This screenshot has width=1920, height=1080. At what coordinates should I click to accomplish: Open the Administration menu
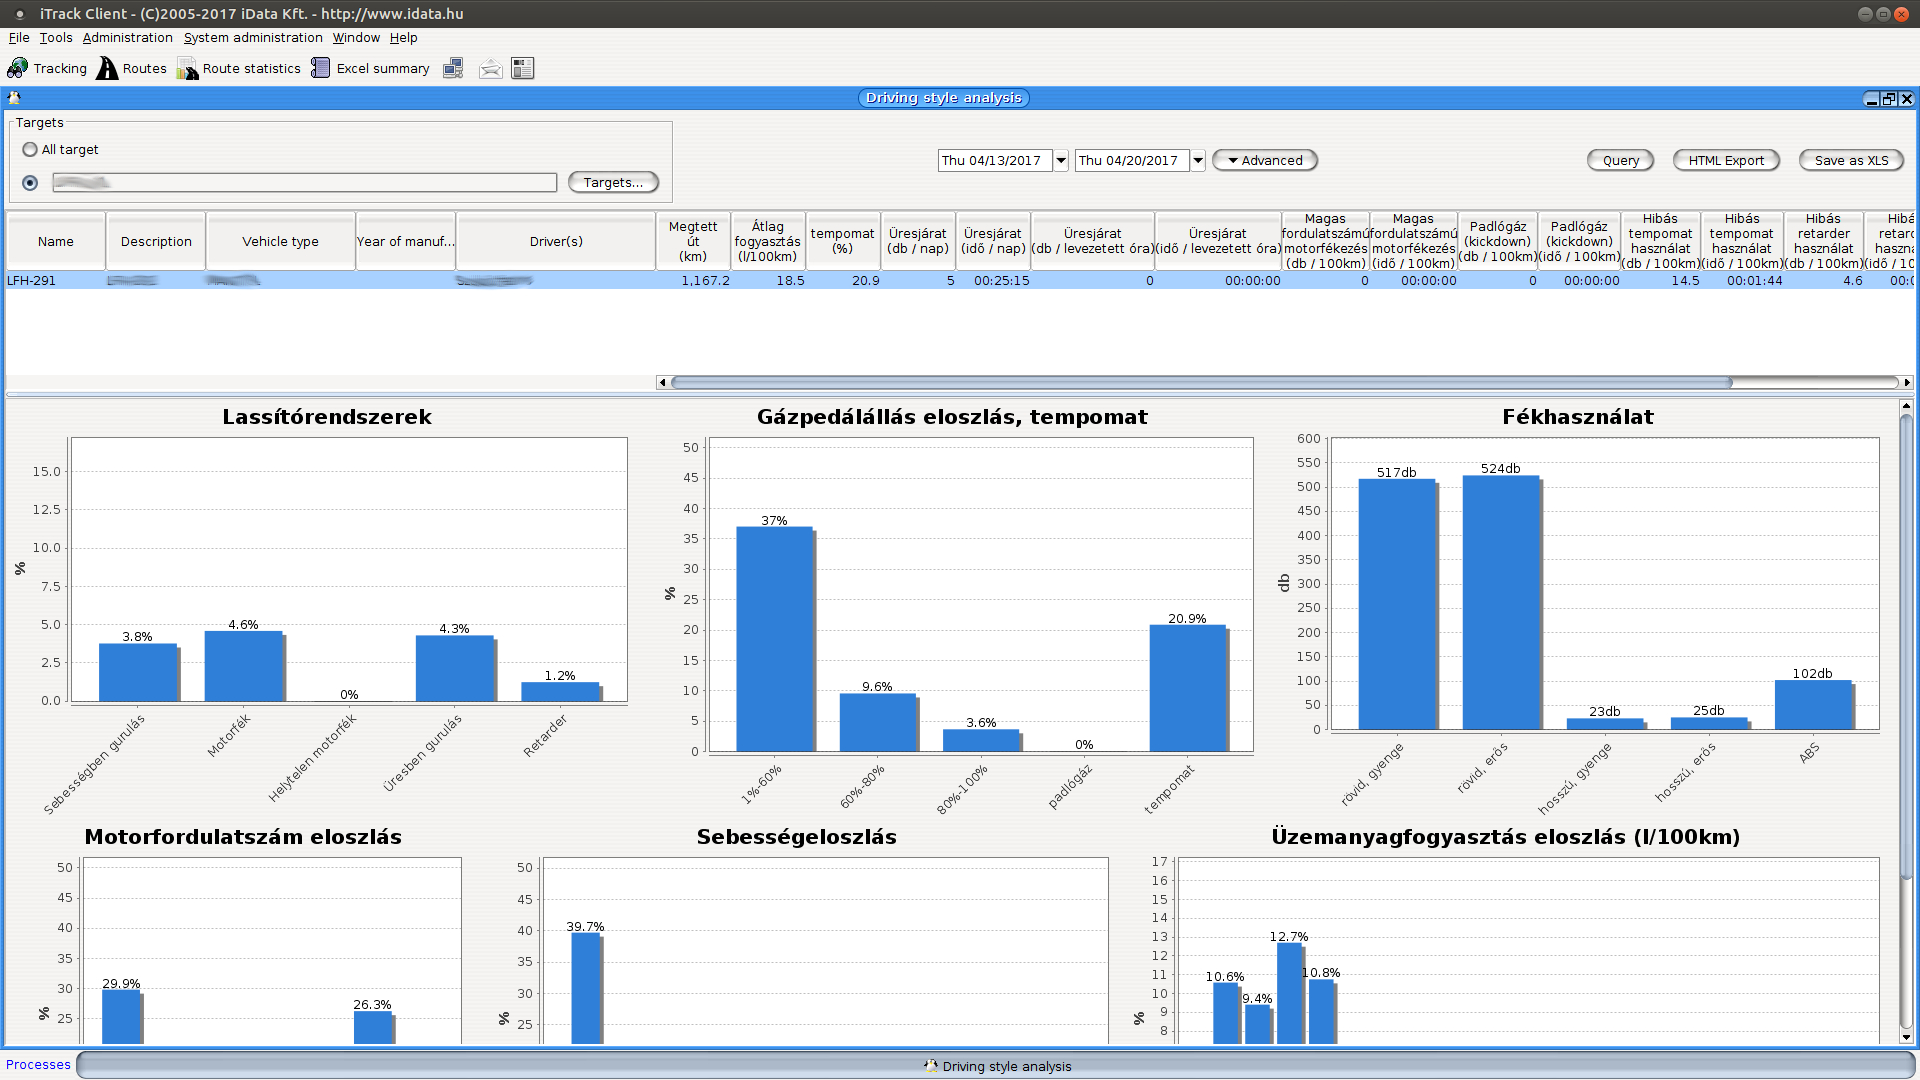(127, 37)
